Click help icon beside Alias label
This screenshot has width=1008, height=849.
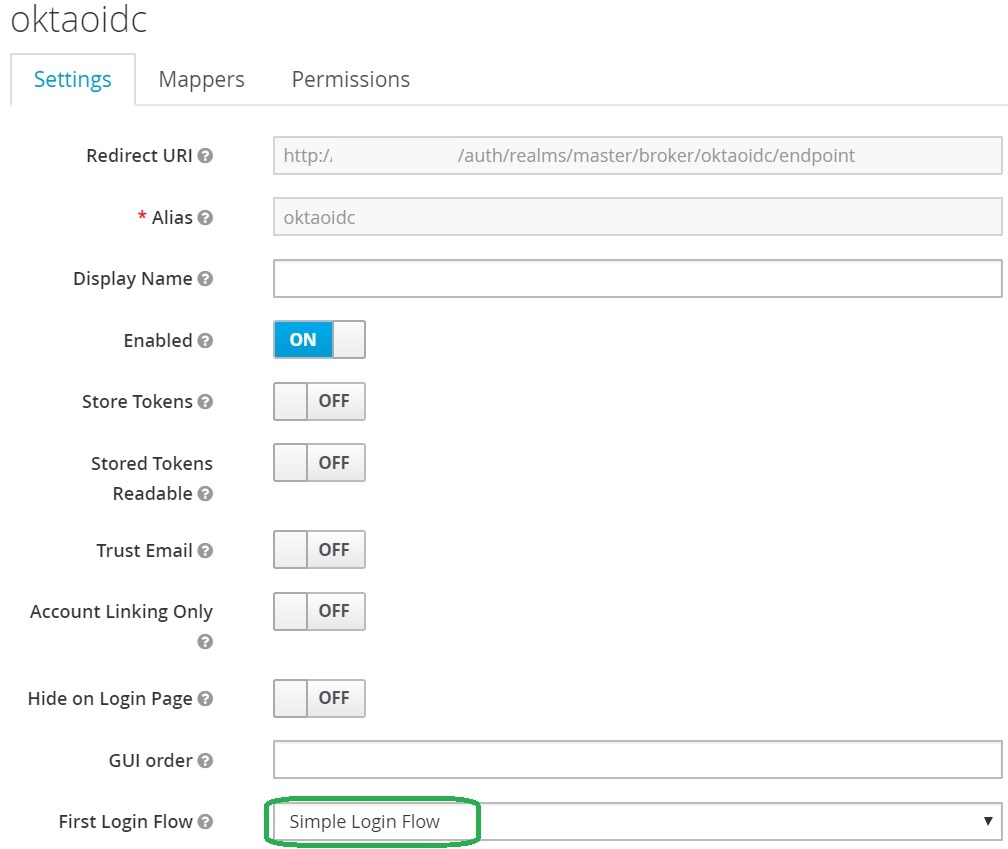205,218
